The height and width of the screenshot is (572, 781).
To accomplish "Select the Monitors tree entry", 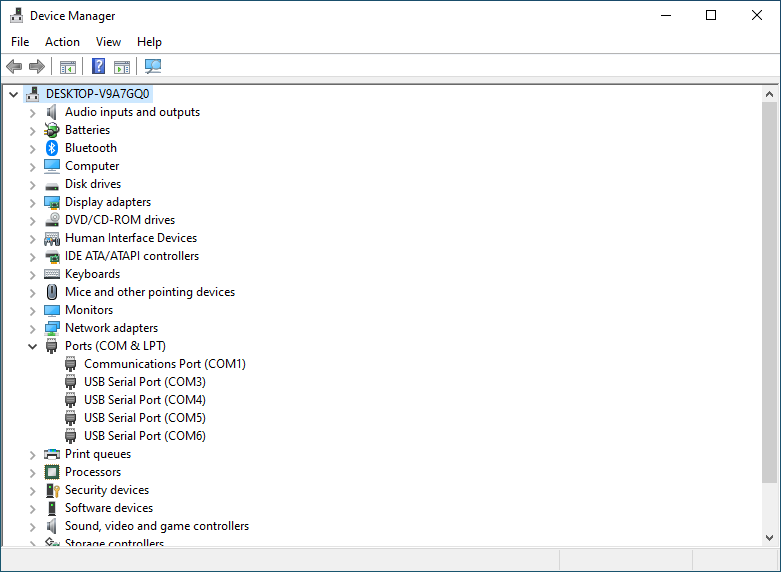I will 89,310.
